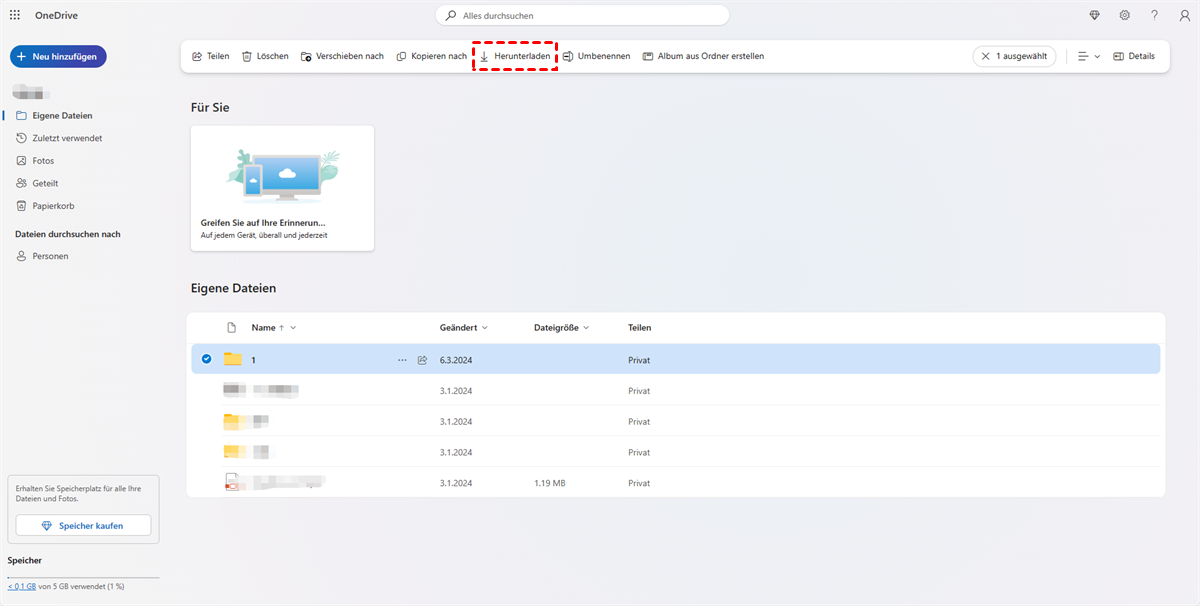
Task: Open the Geändert column dropdown
Action: click(x=485, y=328)
